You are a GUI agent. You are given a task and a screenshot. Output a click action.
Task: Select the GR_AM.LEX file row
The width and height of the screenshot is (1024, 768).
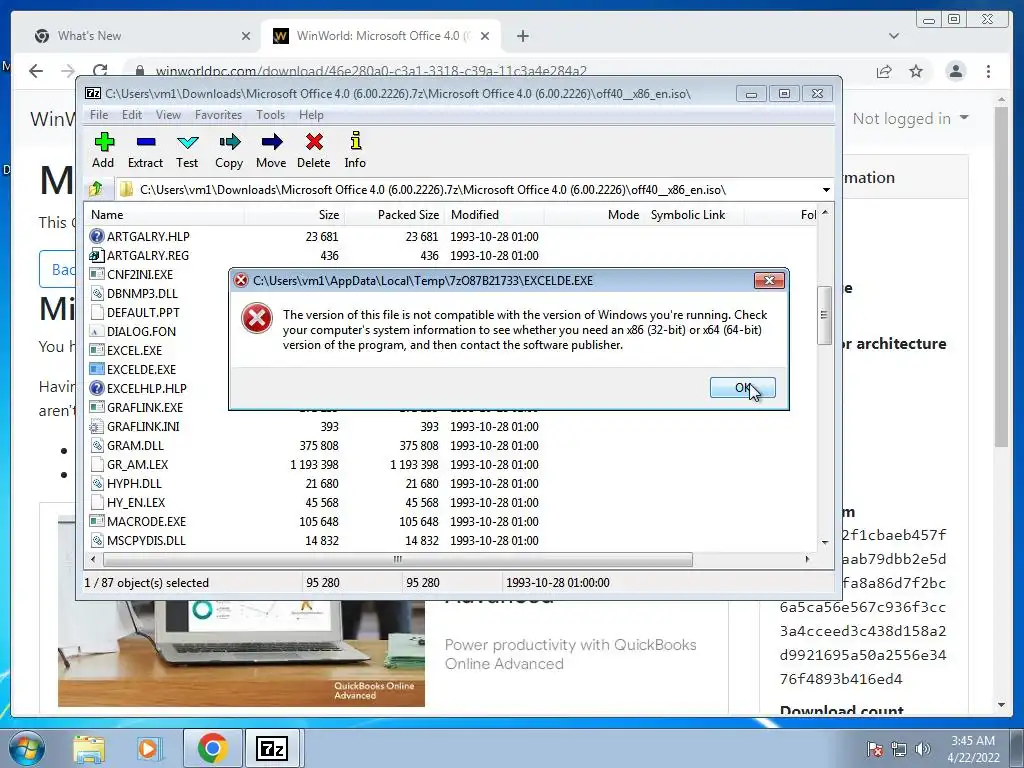coord(451,464)
